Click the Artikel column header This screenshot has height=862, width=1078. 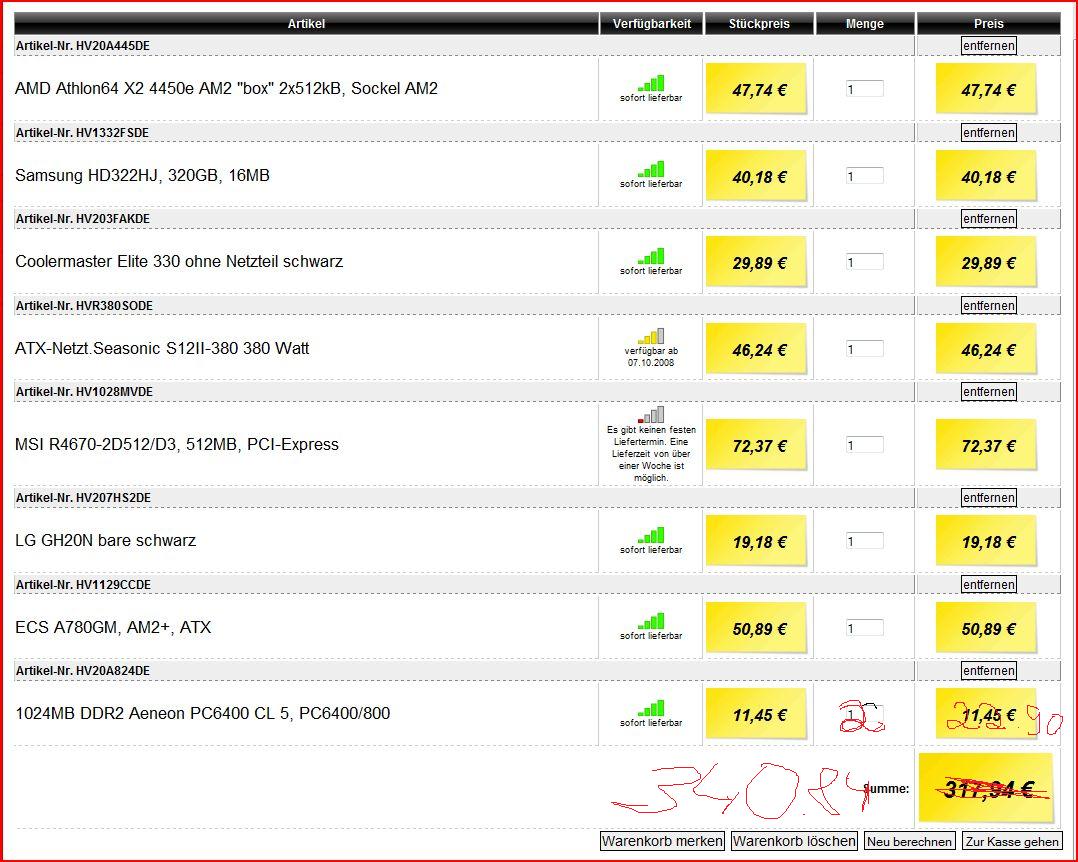coord(306,23)
